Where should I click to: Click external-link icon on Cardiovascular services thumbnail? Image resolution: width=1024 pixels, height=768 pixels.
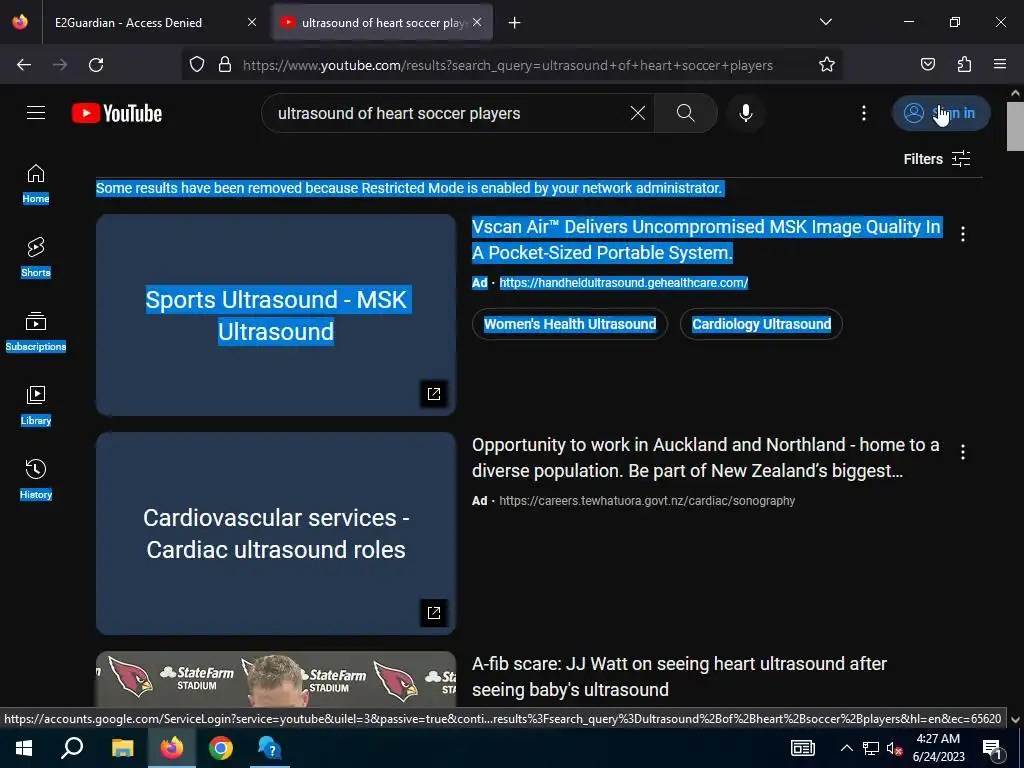[x=434, y=613]
